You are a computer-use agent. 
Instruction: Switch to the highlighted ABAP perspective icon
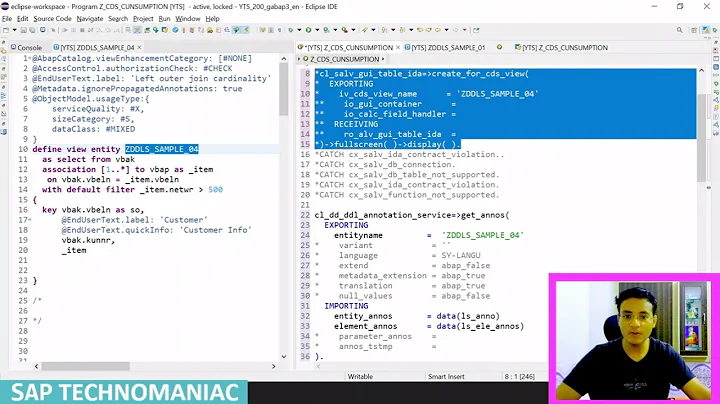tap(706, 30)
